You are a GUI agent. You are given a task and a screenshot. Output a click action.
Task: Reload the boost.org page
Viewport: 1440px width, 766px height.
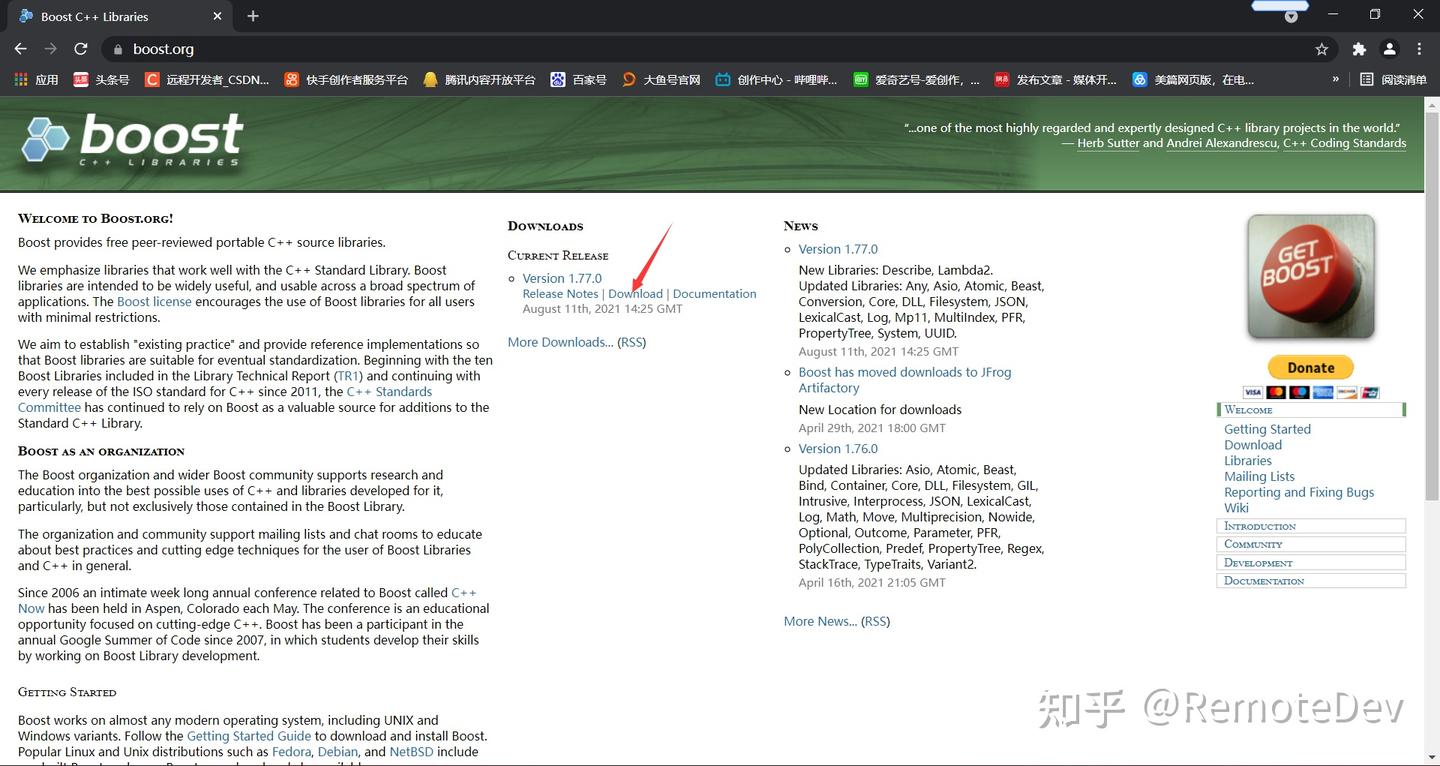click(82, 48)
